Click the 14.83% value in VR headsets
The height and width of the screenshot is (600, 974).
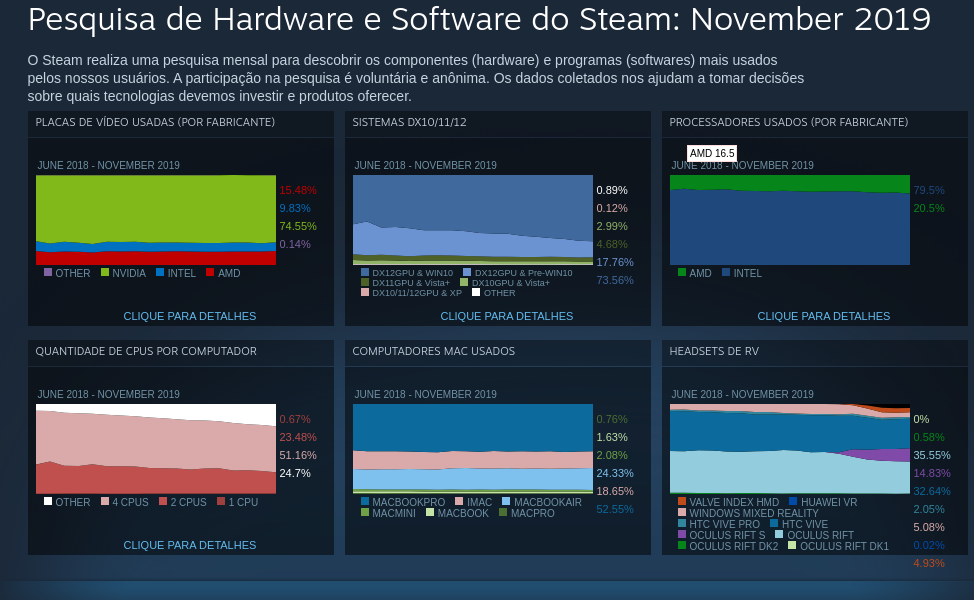coord(932,473)
